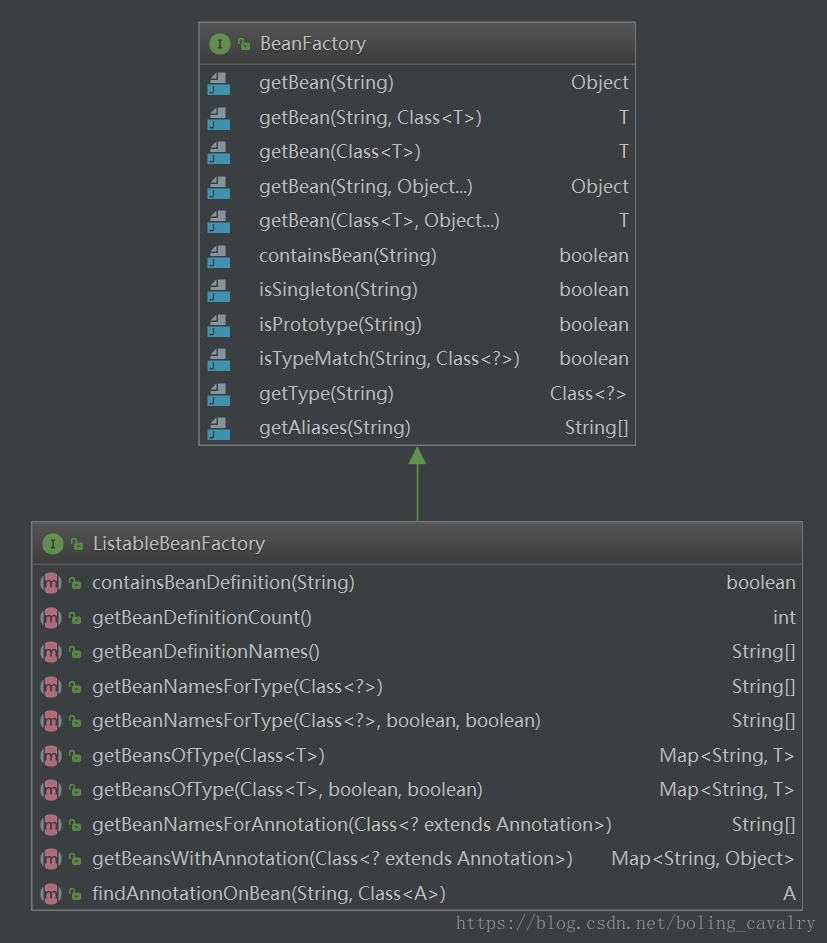827x943 pixels.
Task: Click the ListableBeanFactory interface icon
Action: (x=53, y=544)
